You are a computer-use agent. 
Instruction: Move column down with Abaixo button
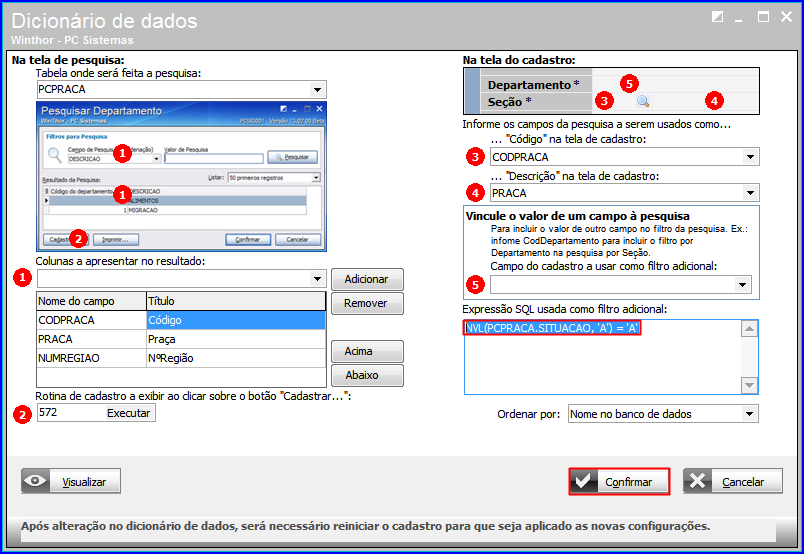[367, 375]
